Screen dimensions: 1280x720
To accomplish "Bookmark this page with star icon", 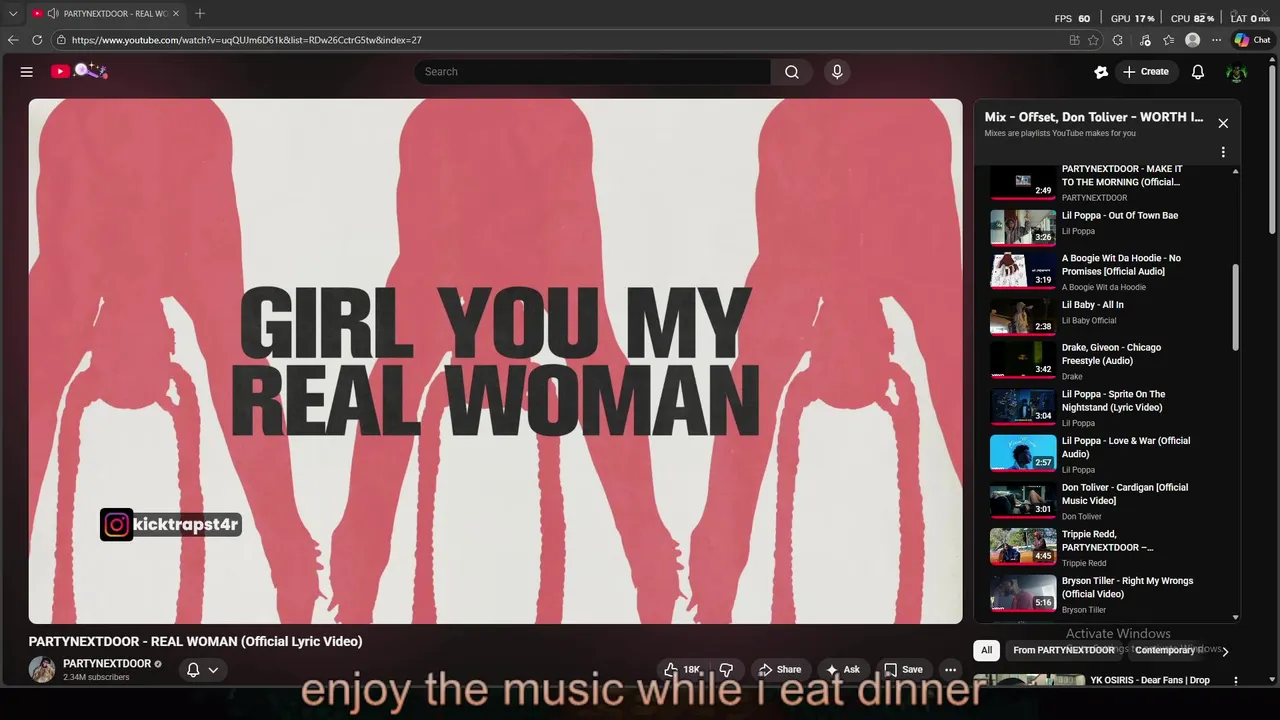I will [x=1093, y=40].
